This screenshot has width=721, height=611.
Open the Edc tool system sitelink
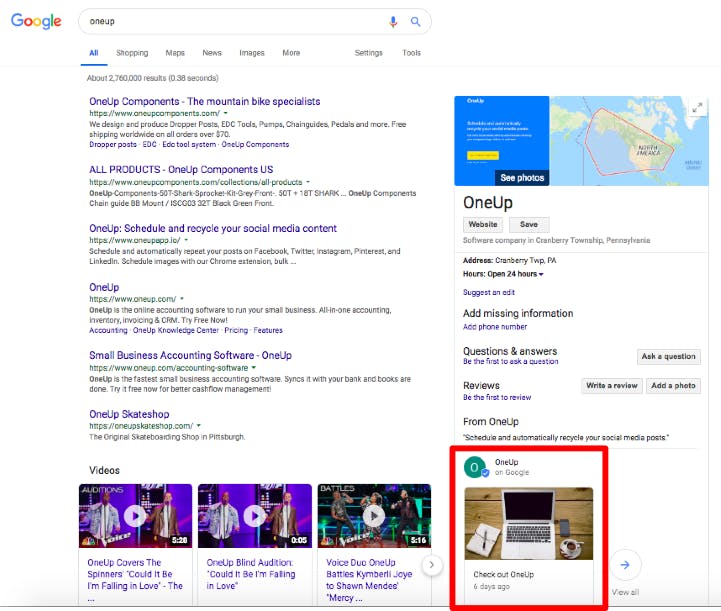pos(189,144)
